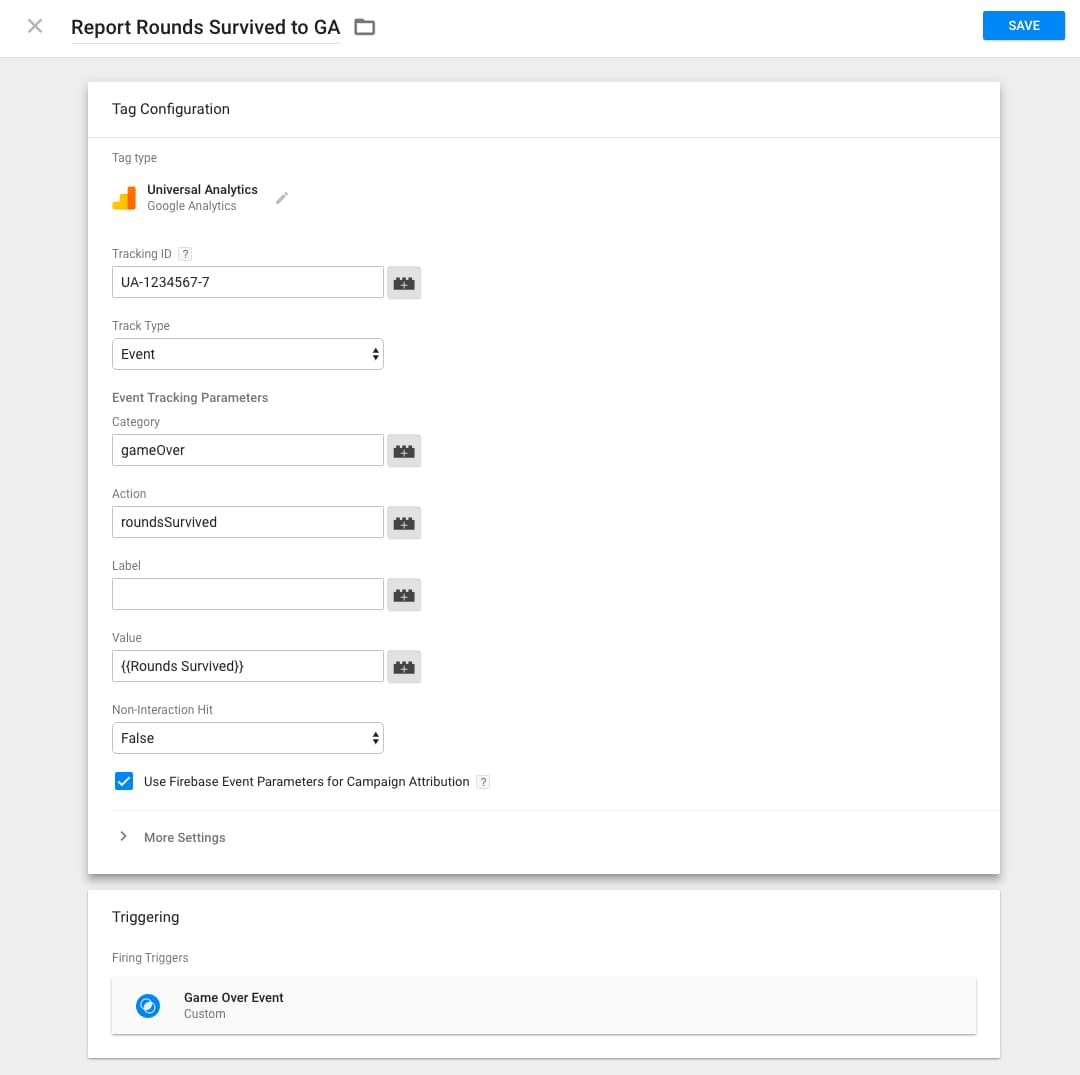Select the Game Over Event firing trigger
The image size is (1080, 1075).
544,1005
